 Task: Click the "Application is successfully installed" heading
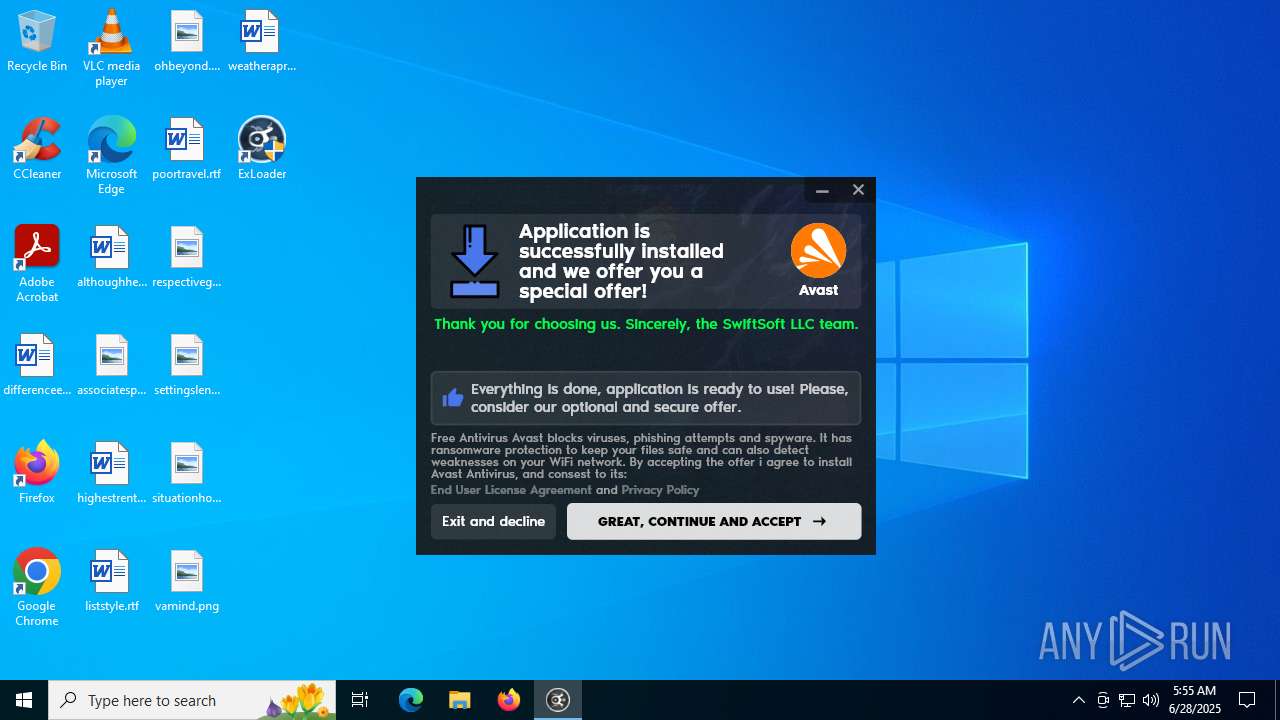(621, 261)
